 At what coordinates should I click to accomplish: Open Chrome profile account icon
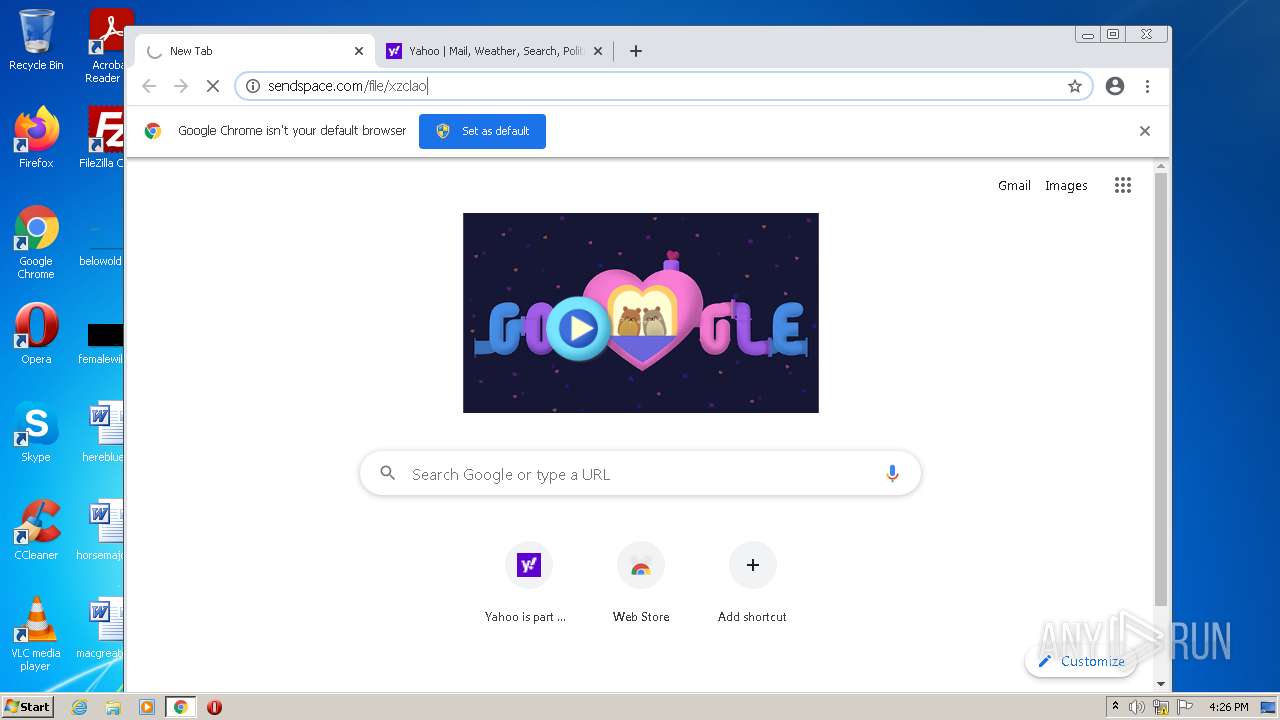[1115, 86]
